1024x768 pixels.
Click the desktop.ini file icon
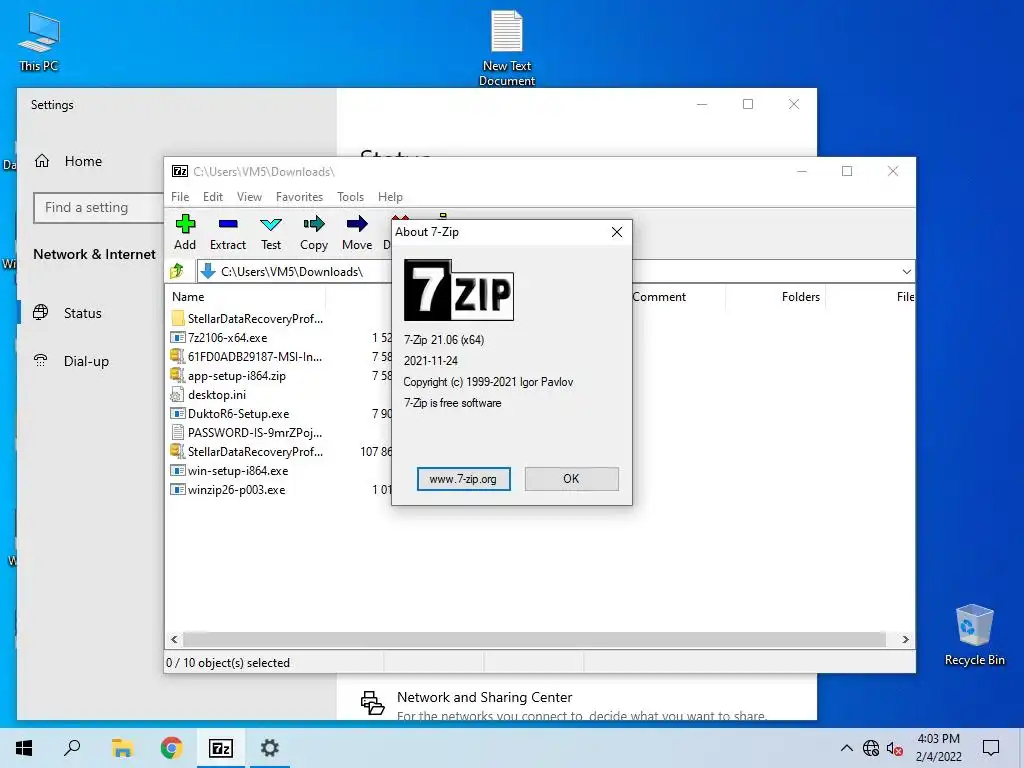177,394
